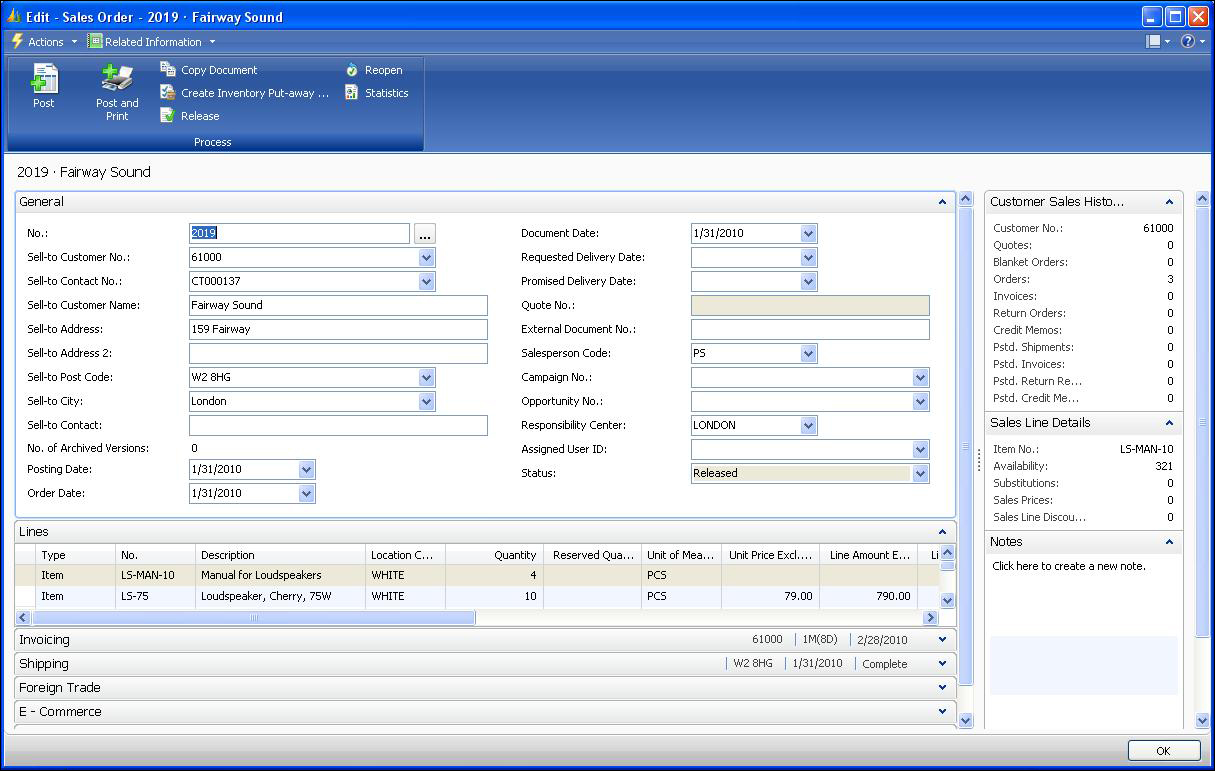Open order Statistics
1215x771 pixels.
tap(377, 93)
